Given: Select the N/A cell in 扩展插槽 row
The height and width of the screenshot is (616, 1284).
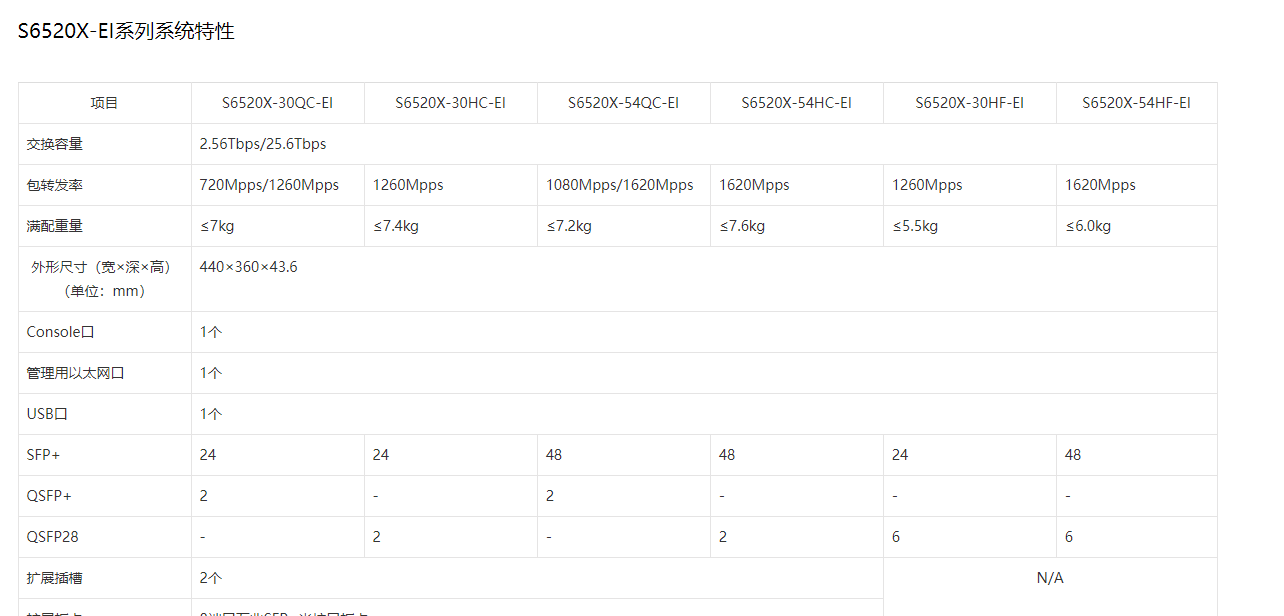Looking at the screenshot, I should click(1050, 578).
